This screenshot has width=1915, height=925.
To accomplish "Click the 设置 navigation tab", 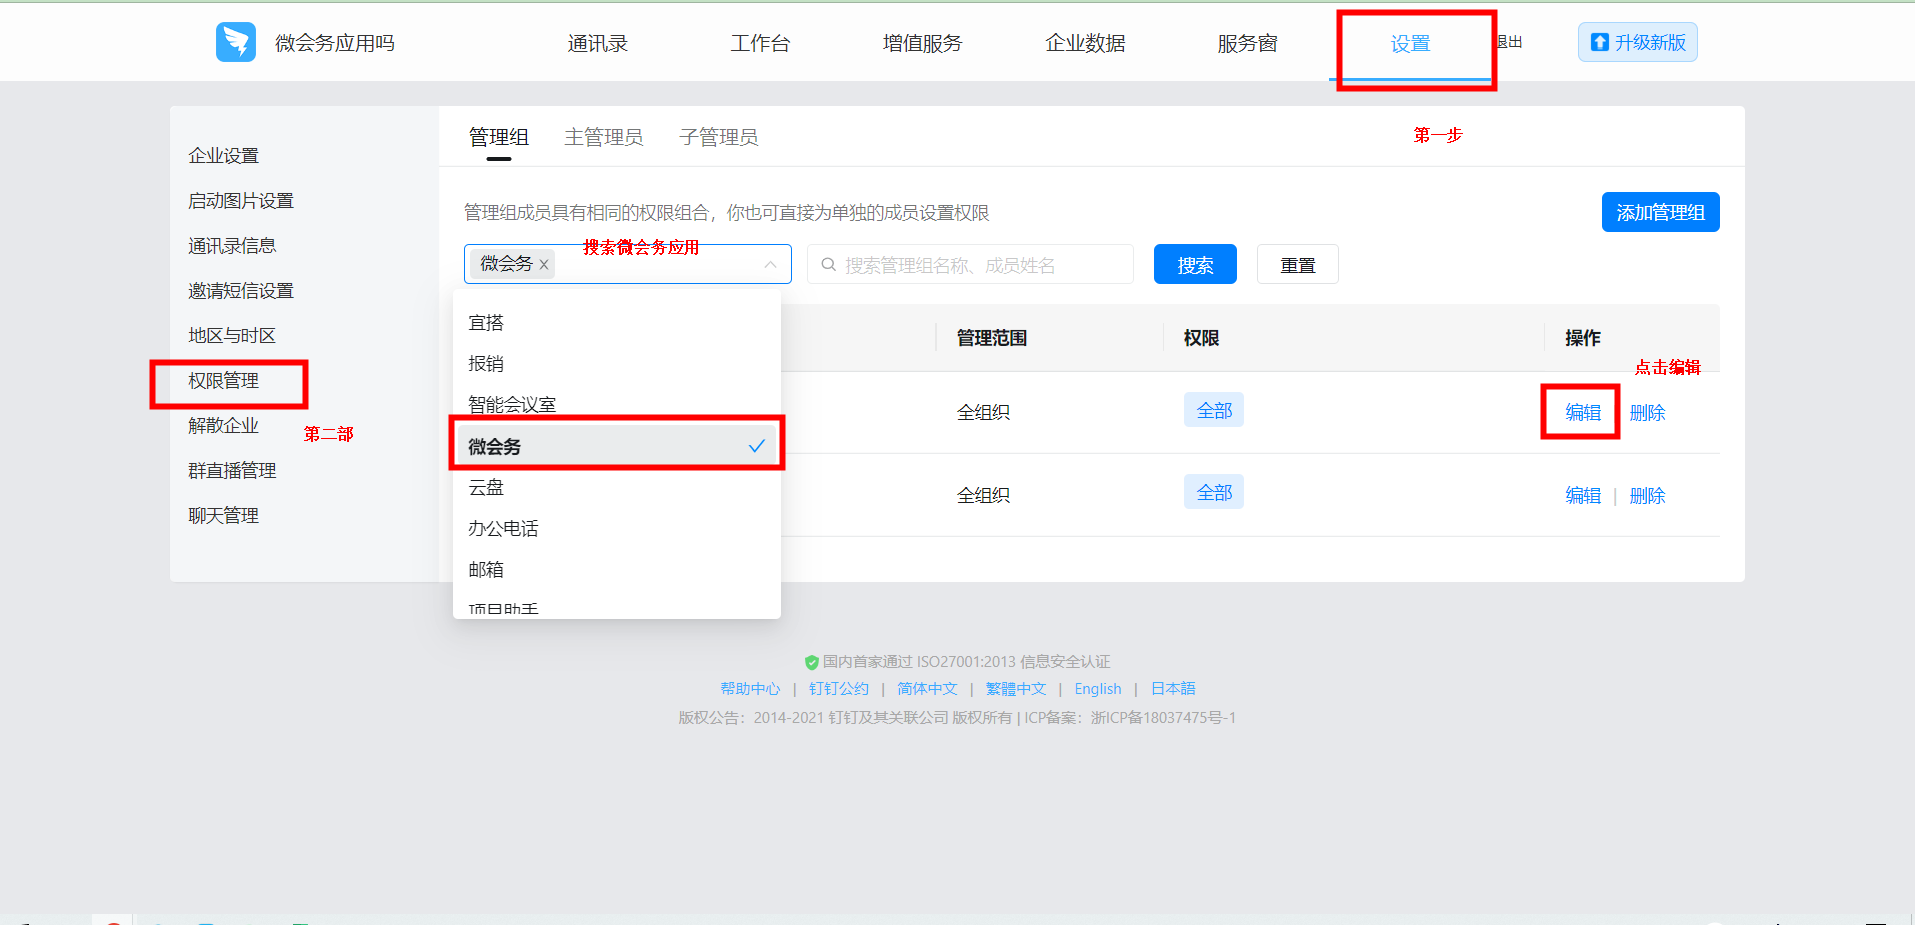I will click(1410, 43).
